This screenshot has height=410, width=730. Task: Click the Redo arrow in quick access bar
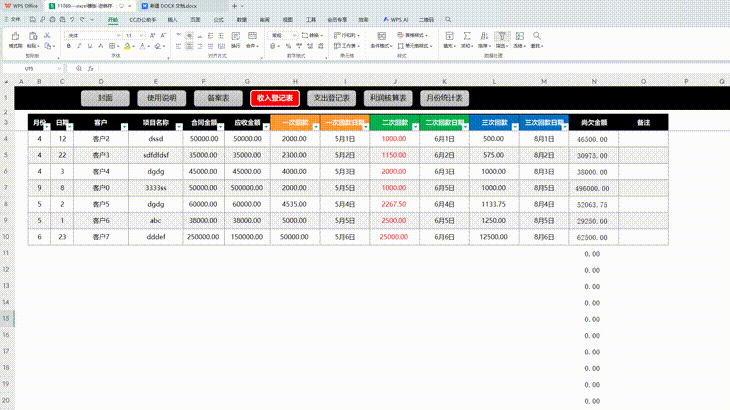(x=82, y=20)
